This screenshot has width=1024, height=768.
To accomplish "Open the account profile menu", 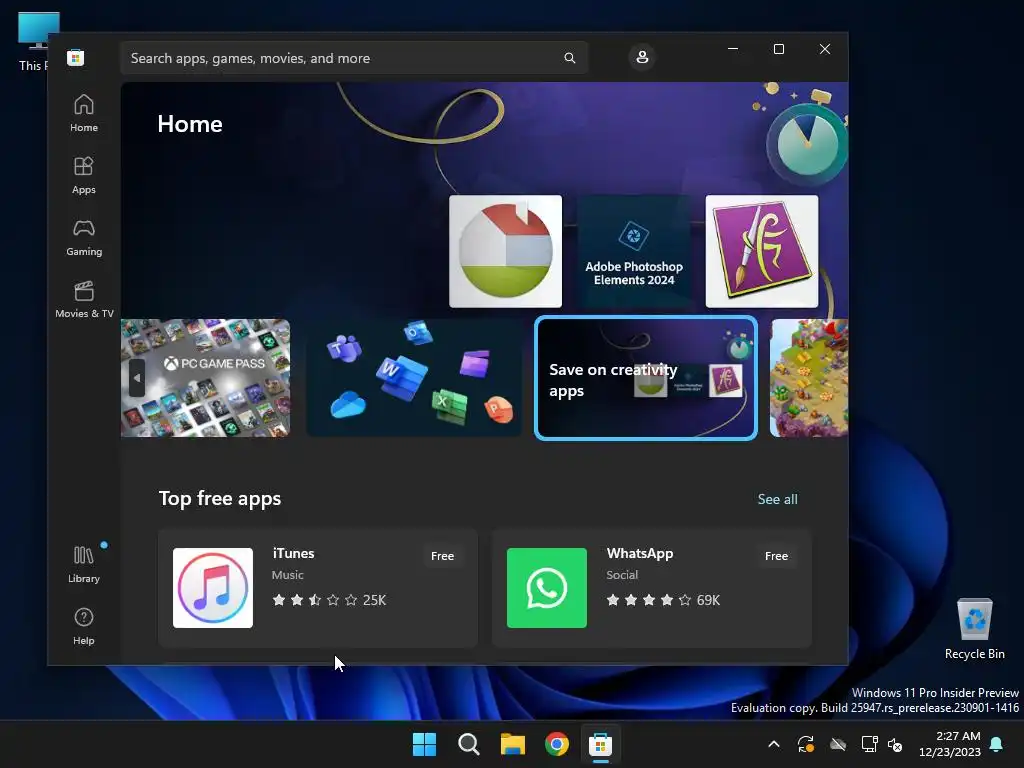I will (x=642, y=57).
